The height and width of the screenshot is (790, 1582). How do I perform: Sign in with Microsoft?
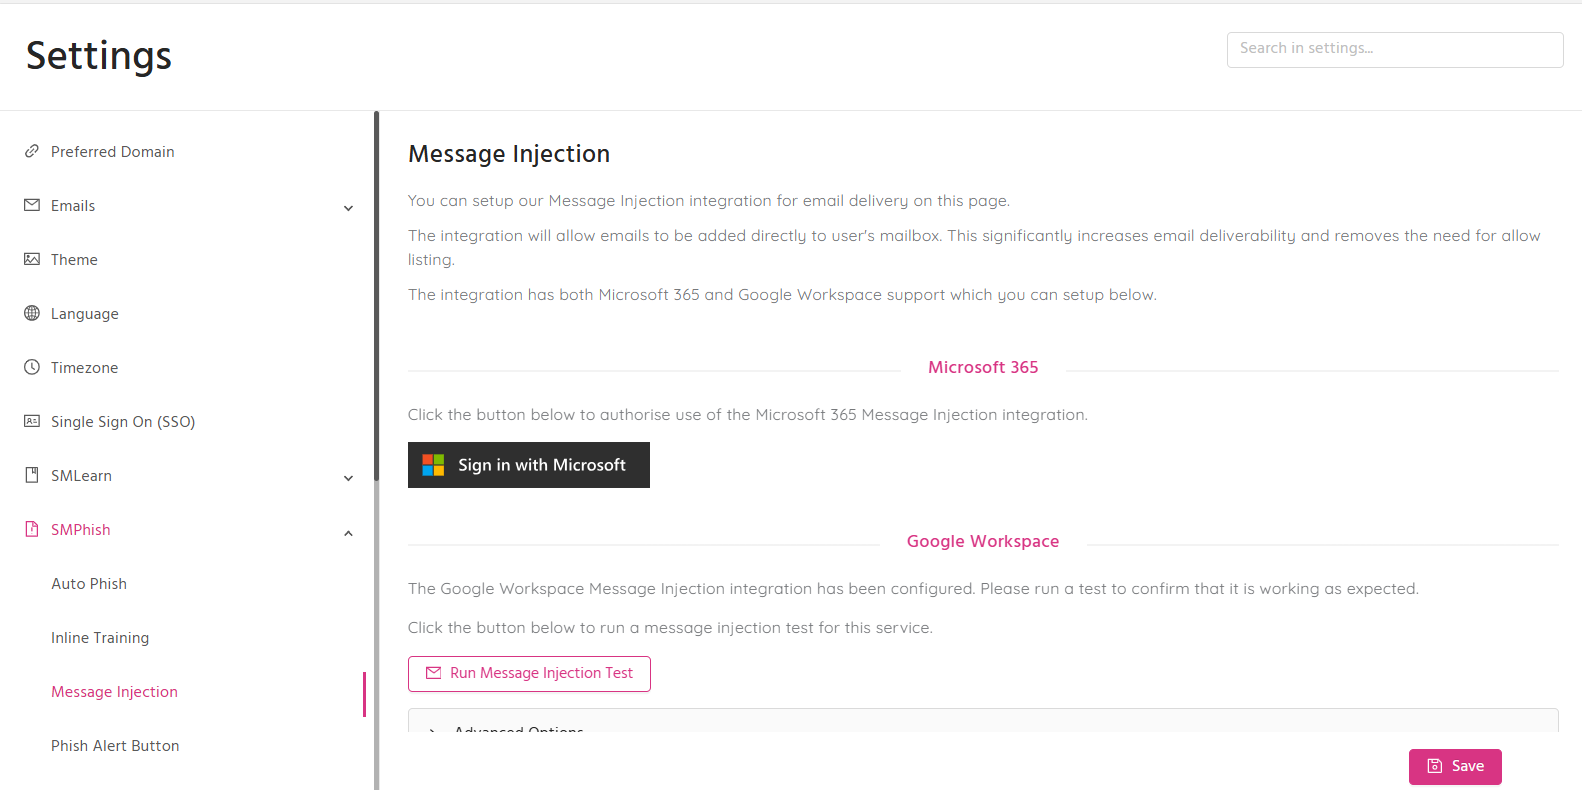pos(529,465)
